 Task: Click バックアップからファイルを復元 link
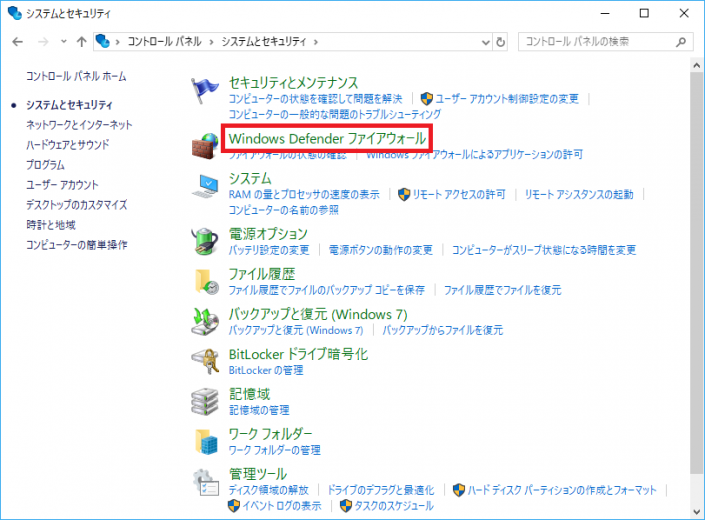coord(442,330)
